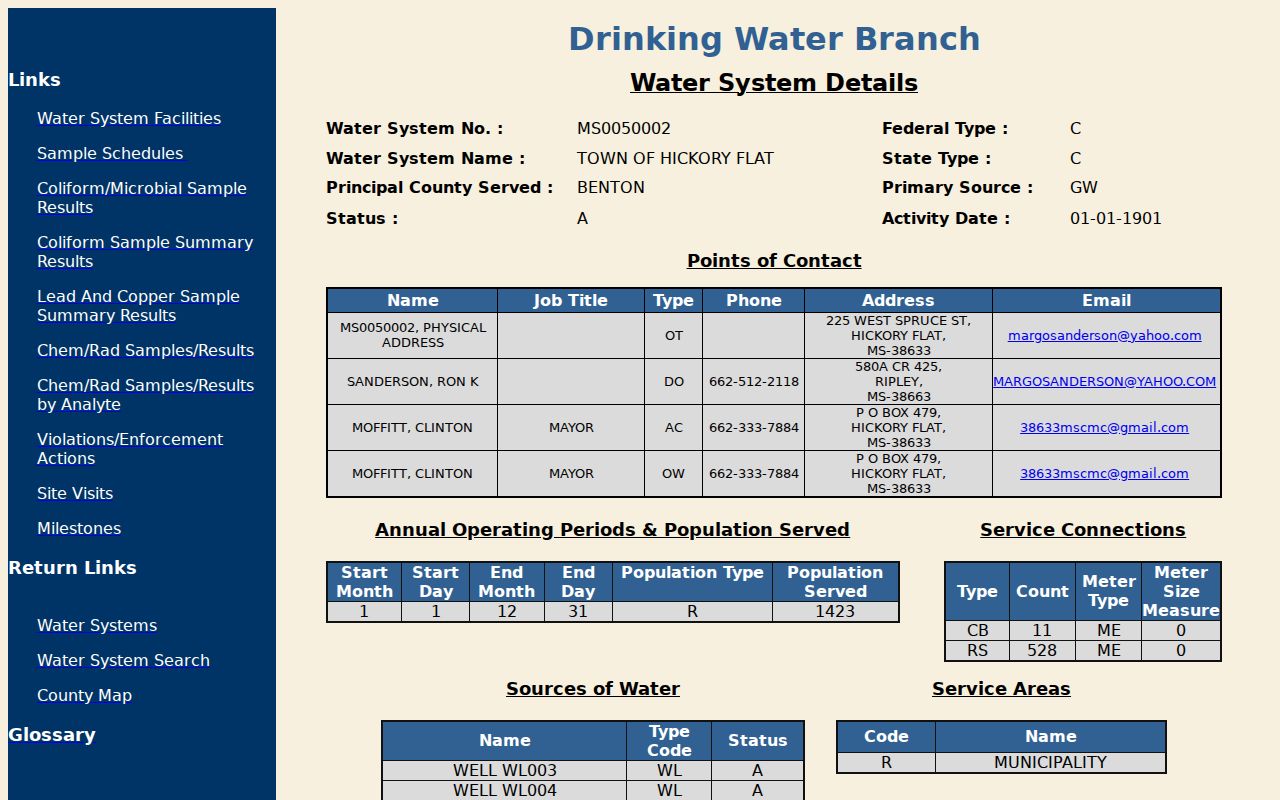The height and width of the screenshot is (800, 1280).
Task: Click the email link in the AC type row
Action: [1104, 428]
